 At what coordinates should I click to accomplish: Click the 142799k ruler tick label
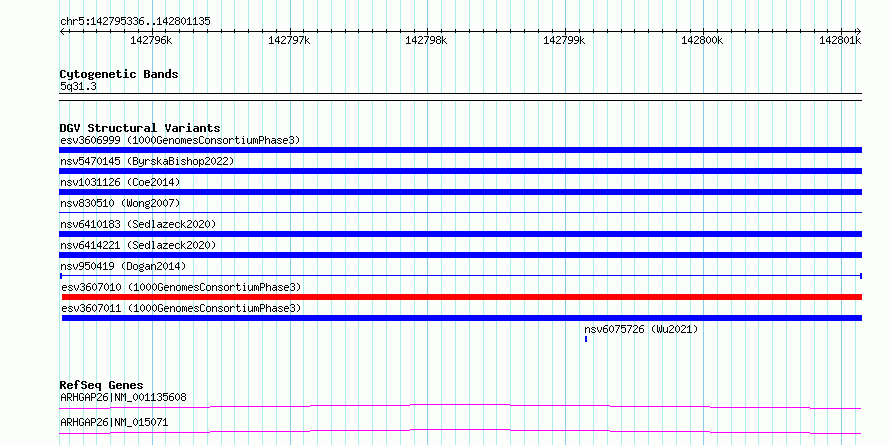565,40
